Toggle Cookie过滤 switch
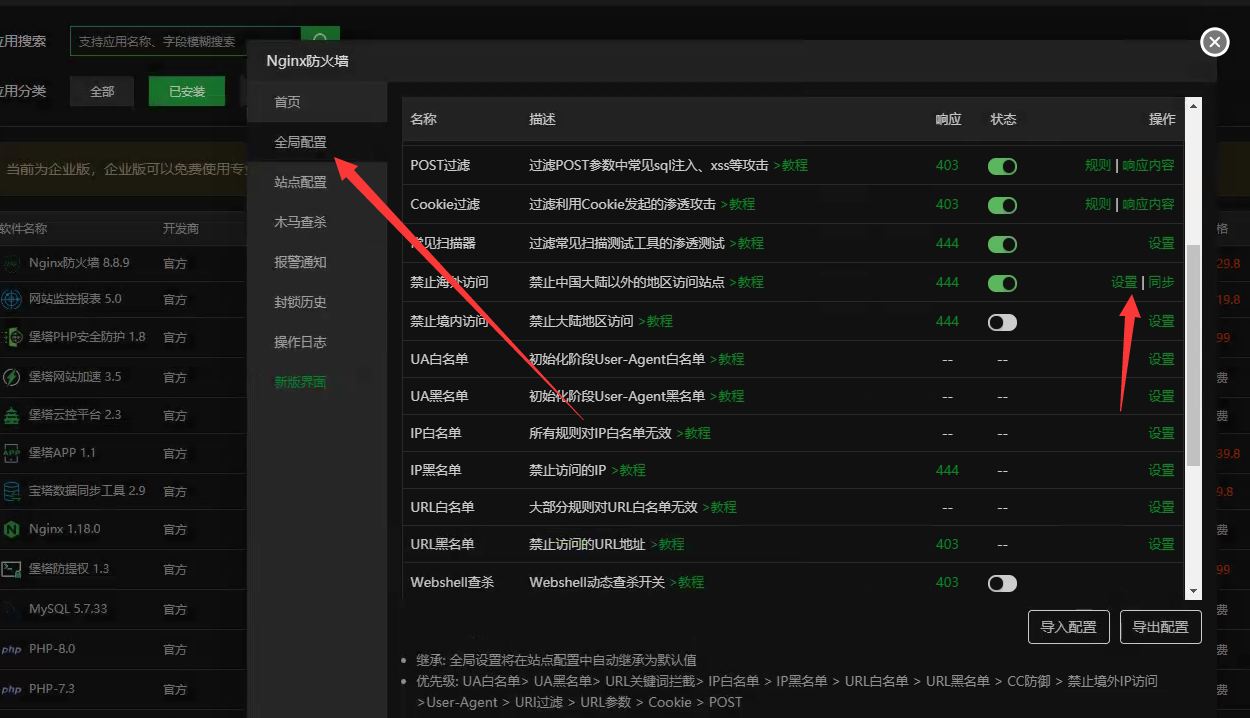1250x718 pixels. click(1002, 205)
